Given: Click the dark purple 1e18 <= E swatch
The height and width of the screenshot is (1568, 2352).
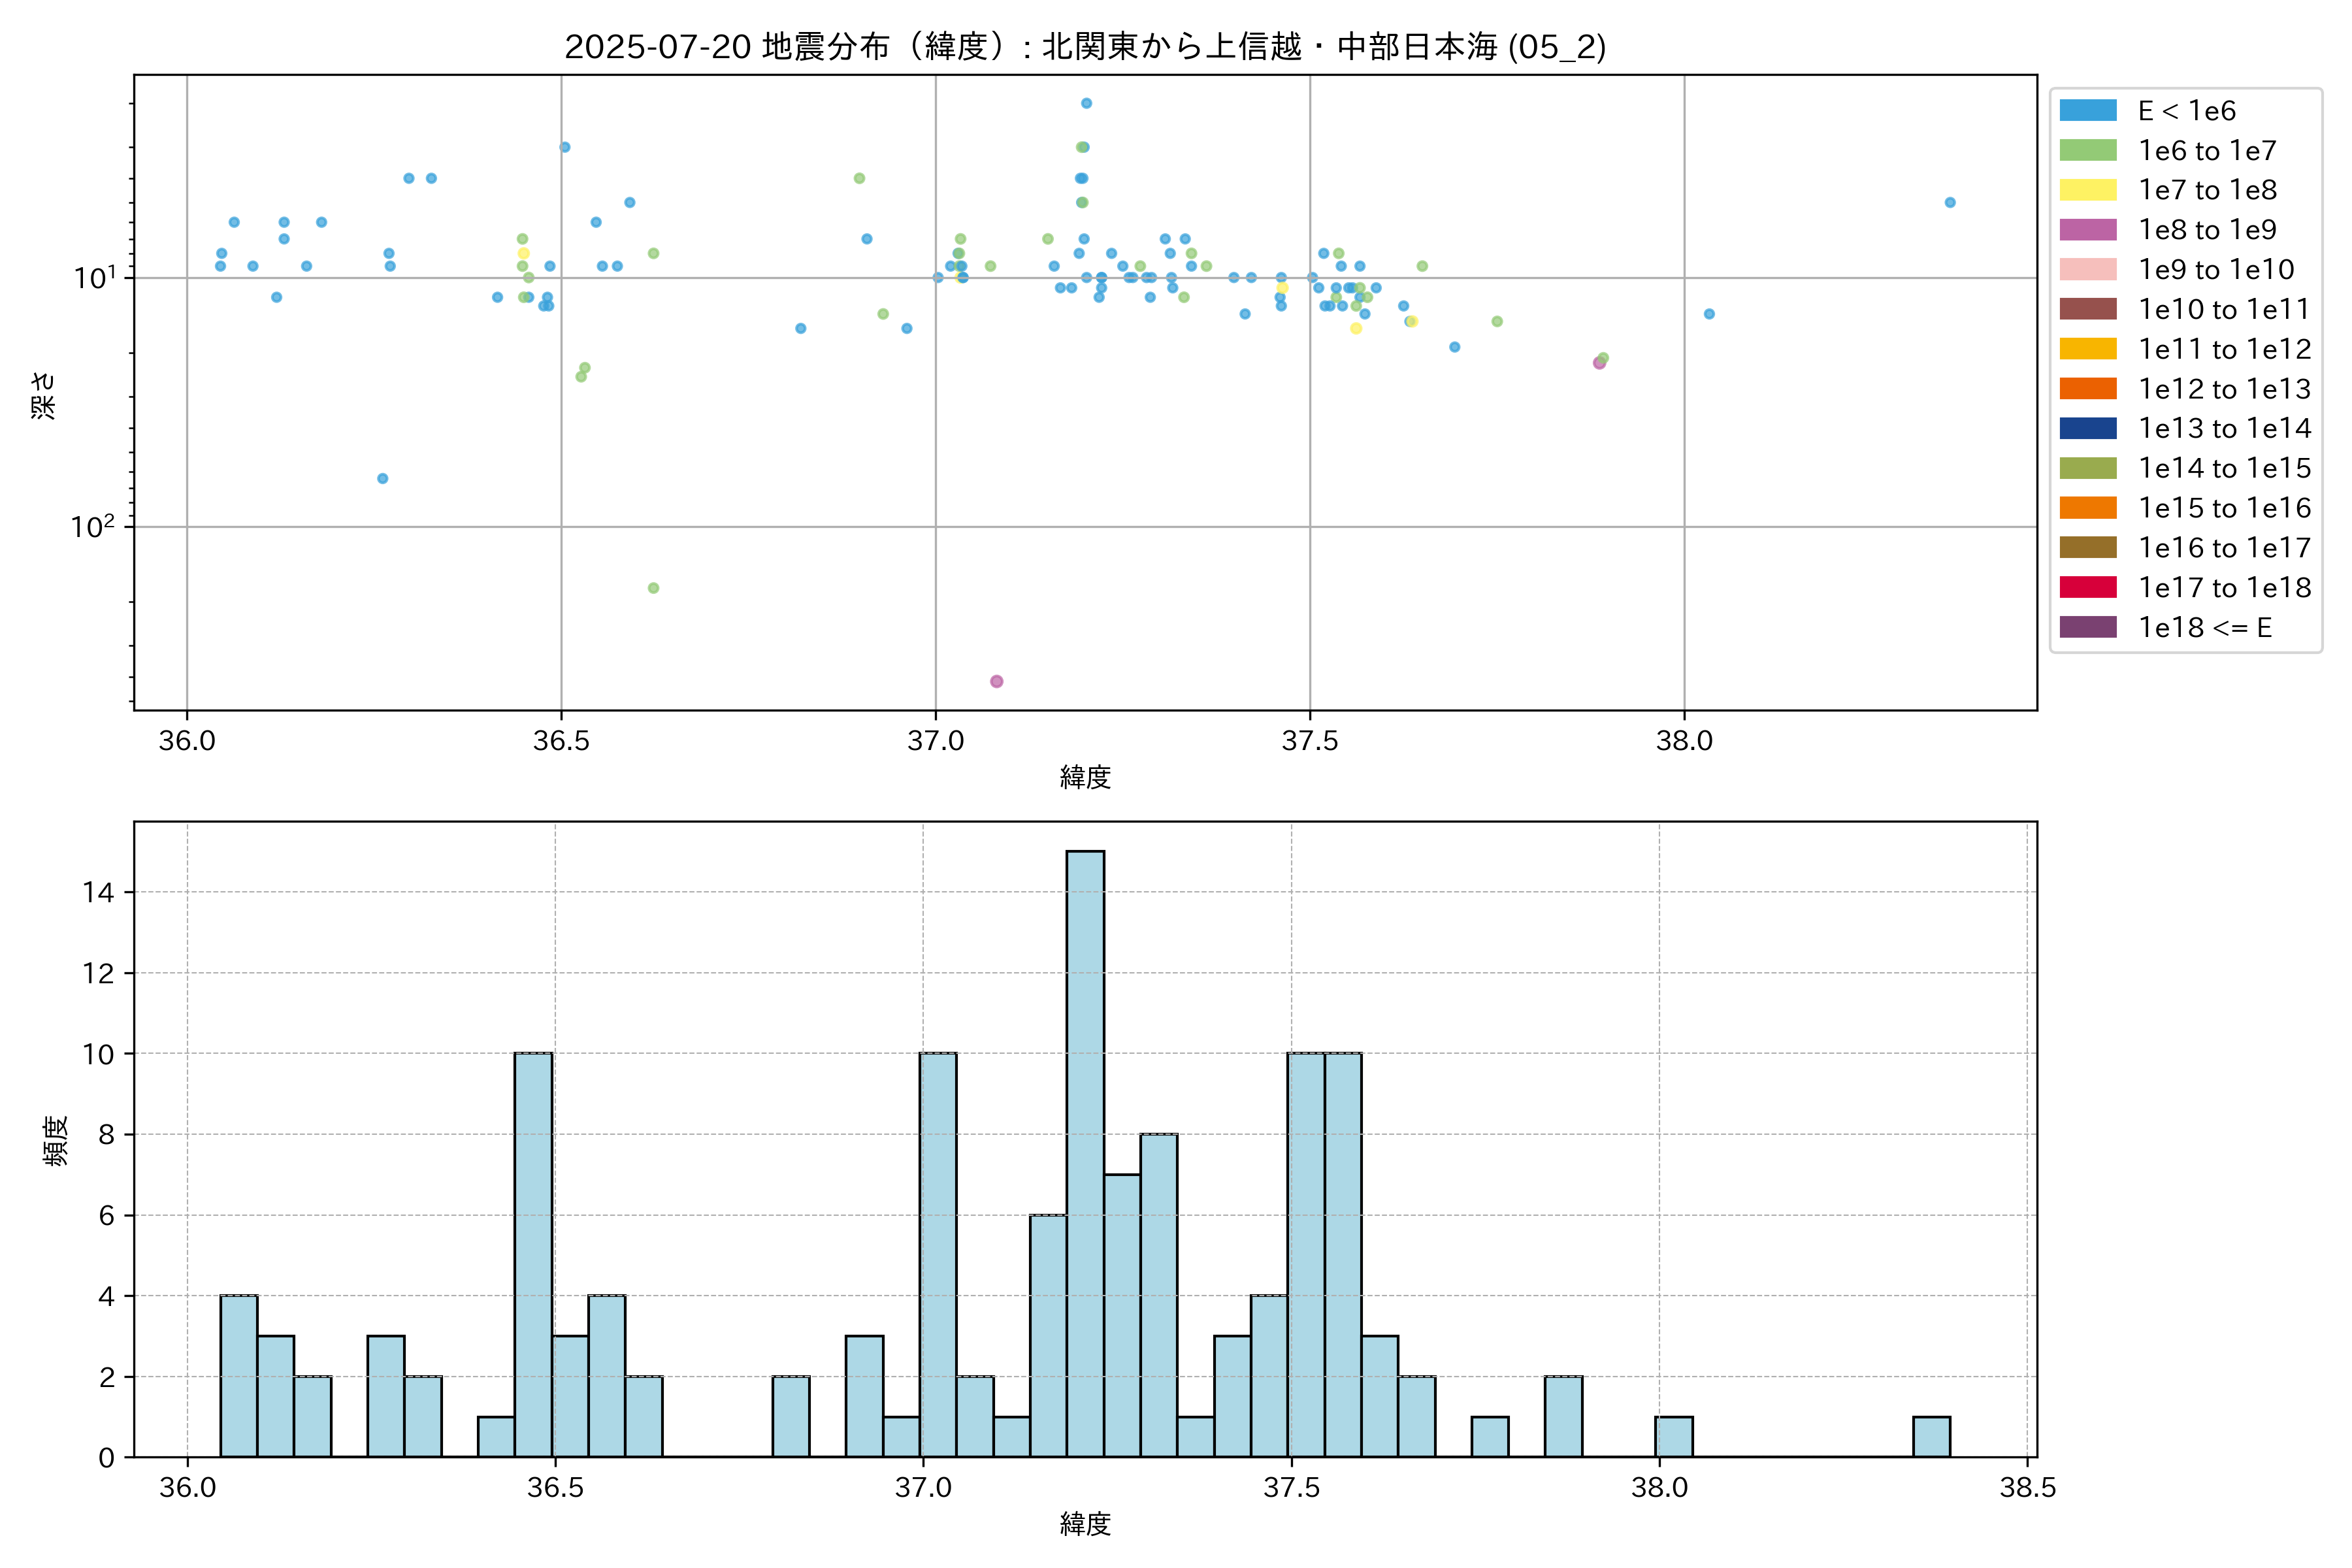Looking at the screenshot, I should [2088, 628].
